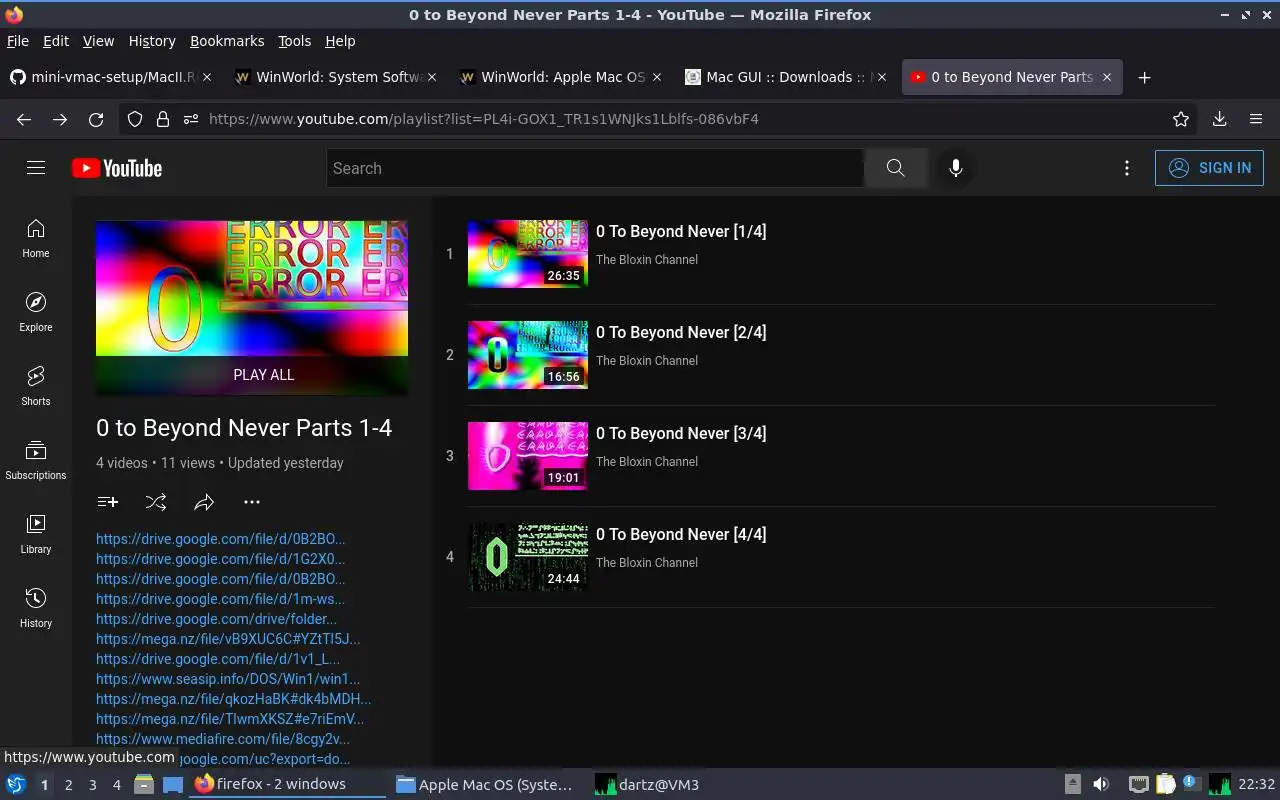Share the playlist

(x=204, y=502)
